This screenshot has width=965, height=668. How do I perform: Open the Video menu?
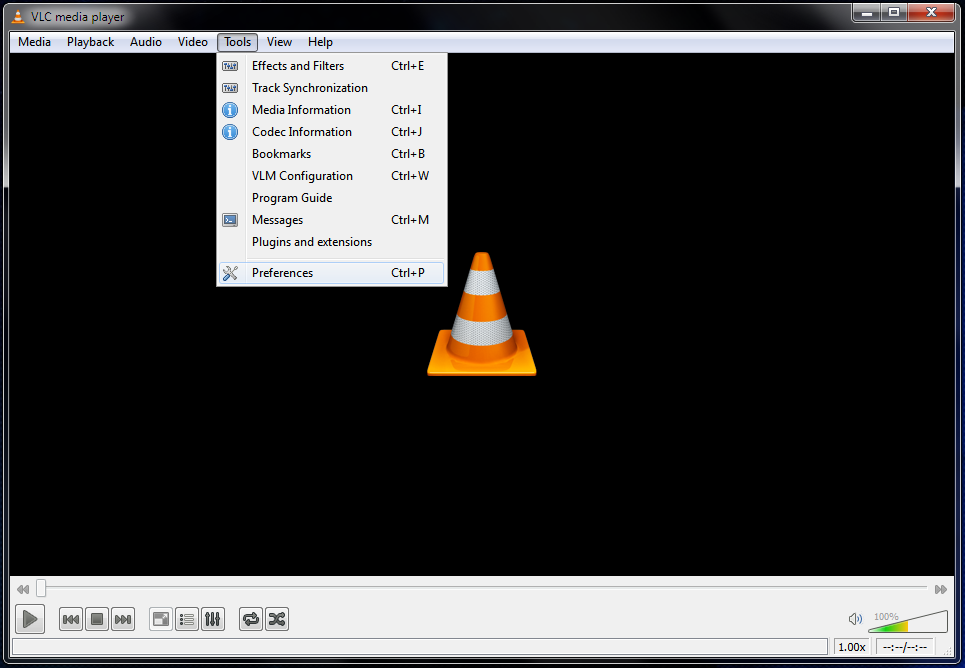click(x=193, y=42)
